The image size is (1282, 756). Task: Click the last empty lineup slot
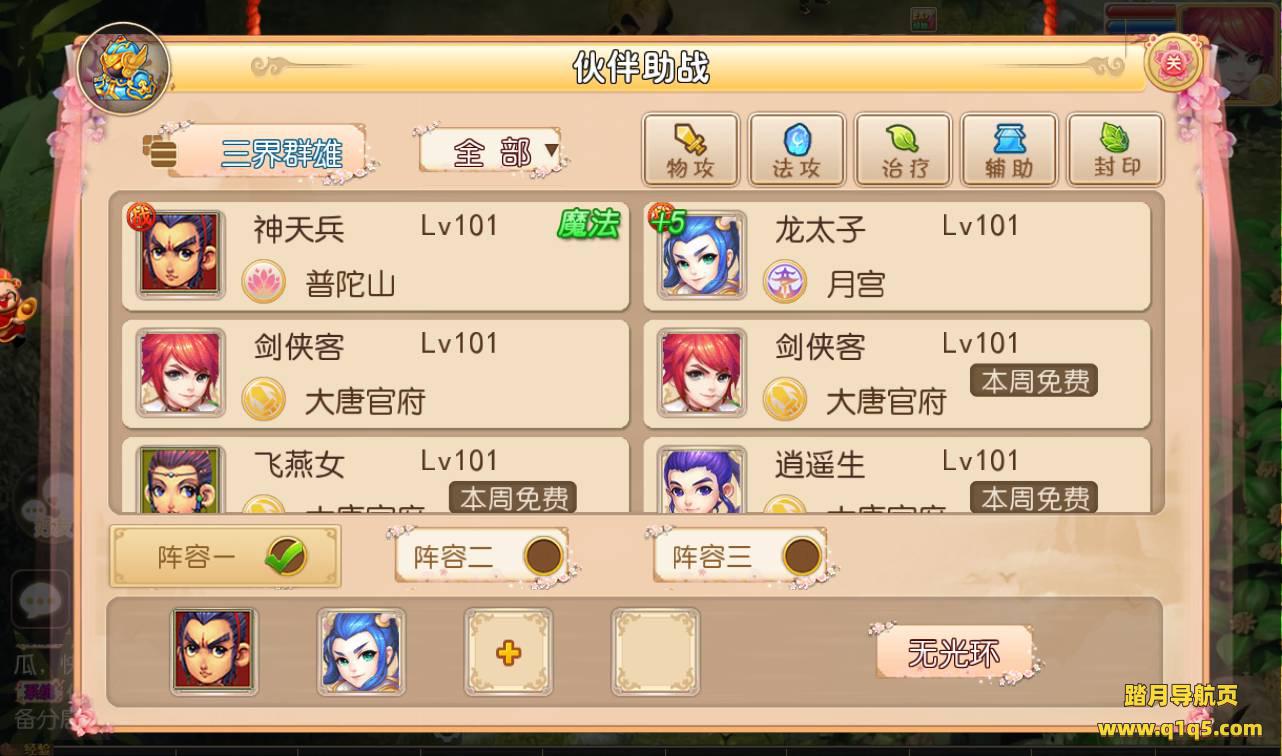[655, 652]
